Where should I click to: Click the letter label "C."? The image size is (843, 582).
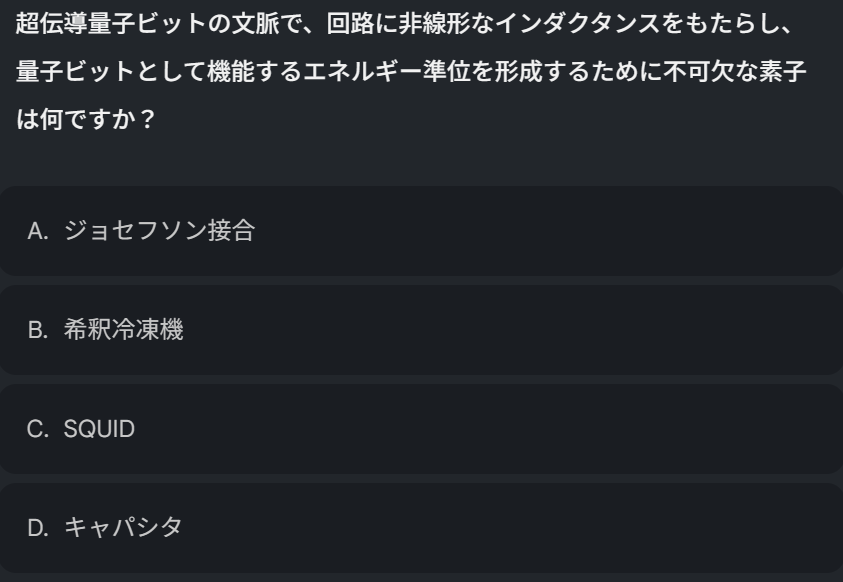39,430
